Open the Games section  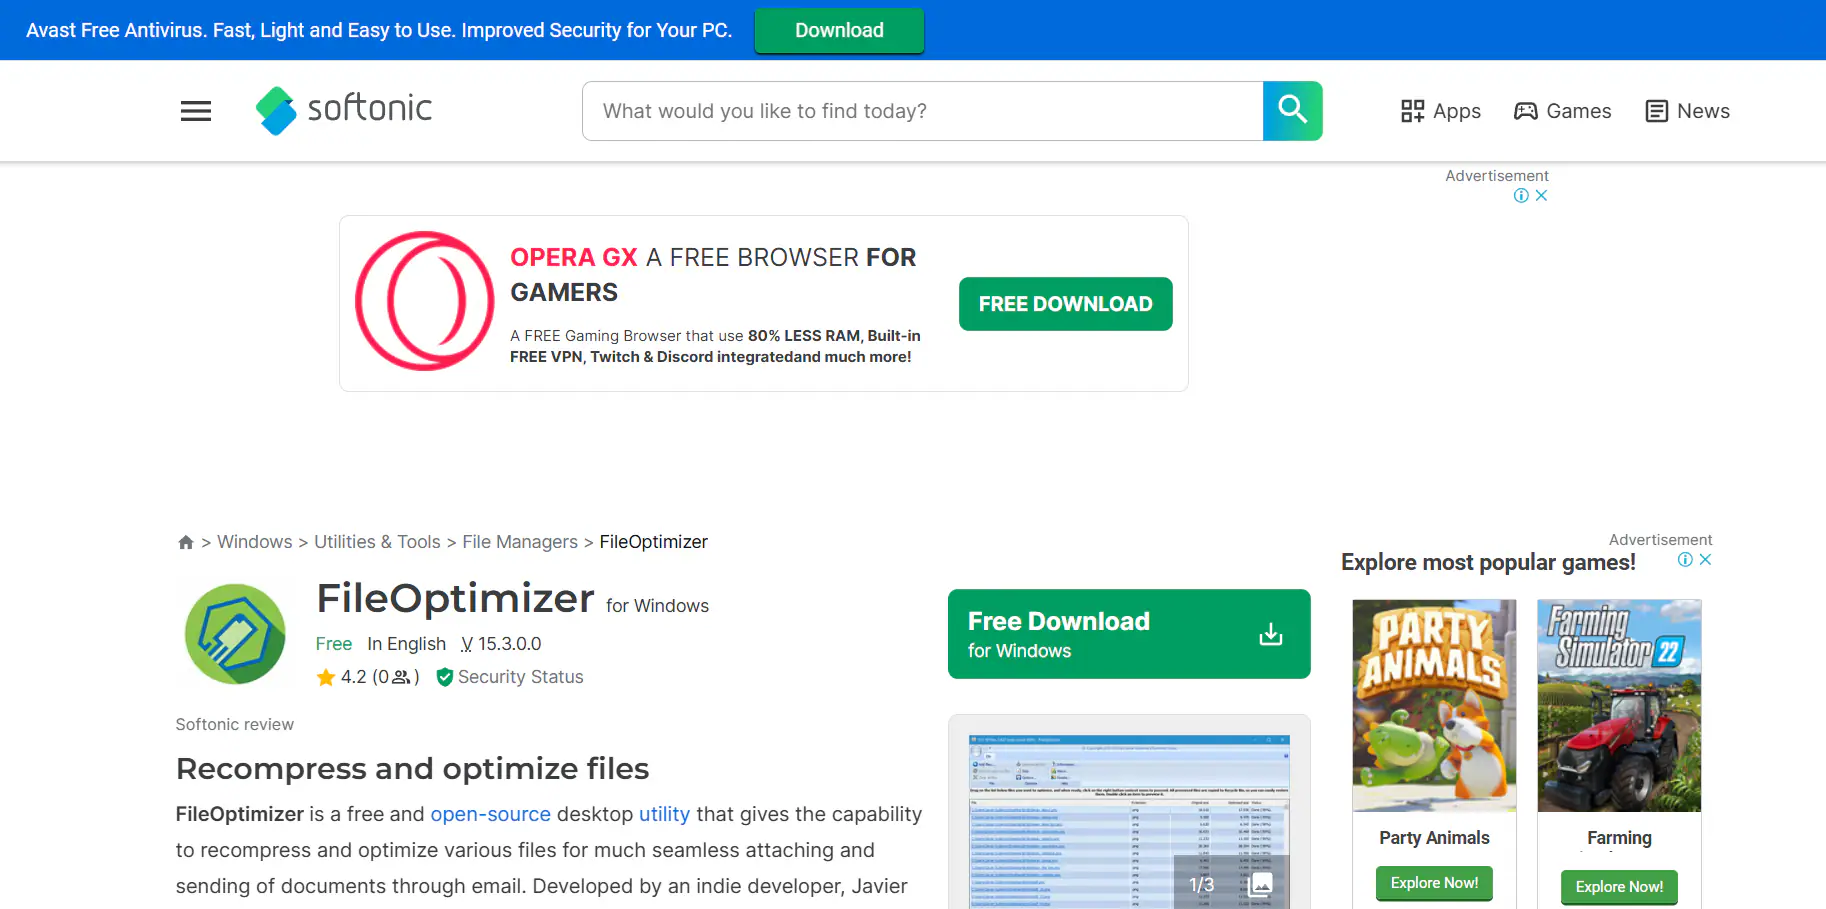point(1562,111)
